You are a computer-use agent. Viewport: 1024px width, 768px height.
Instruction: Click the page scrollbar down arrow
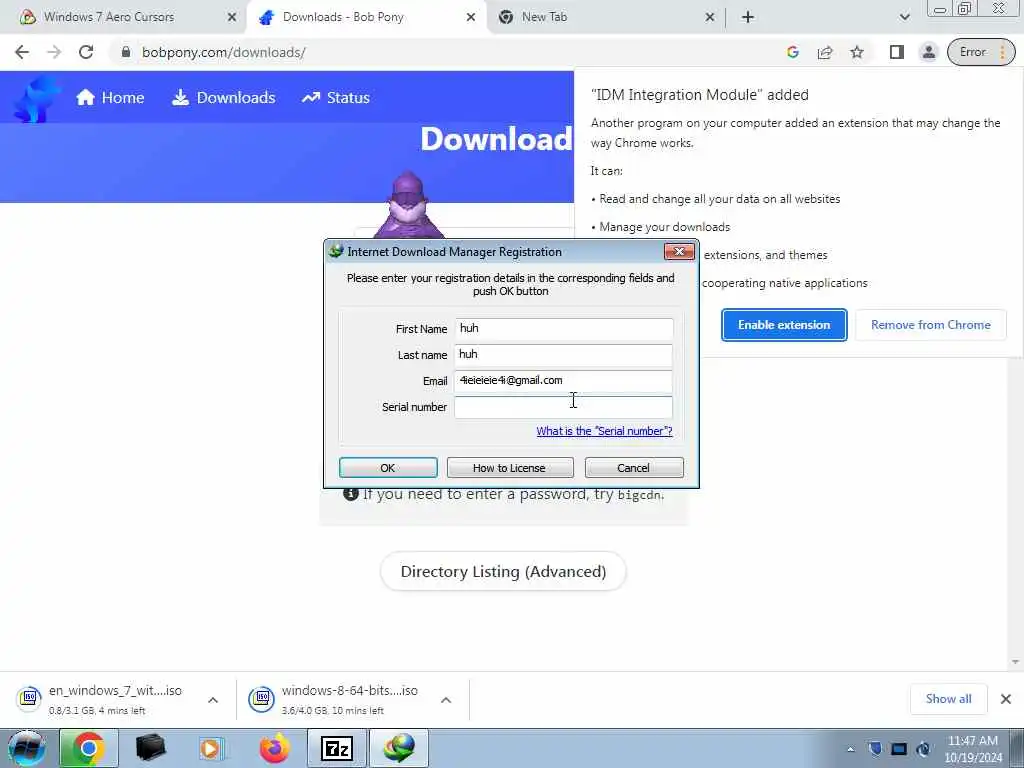click(x=1016, y=662)
